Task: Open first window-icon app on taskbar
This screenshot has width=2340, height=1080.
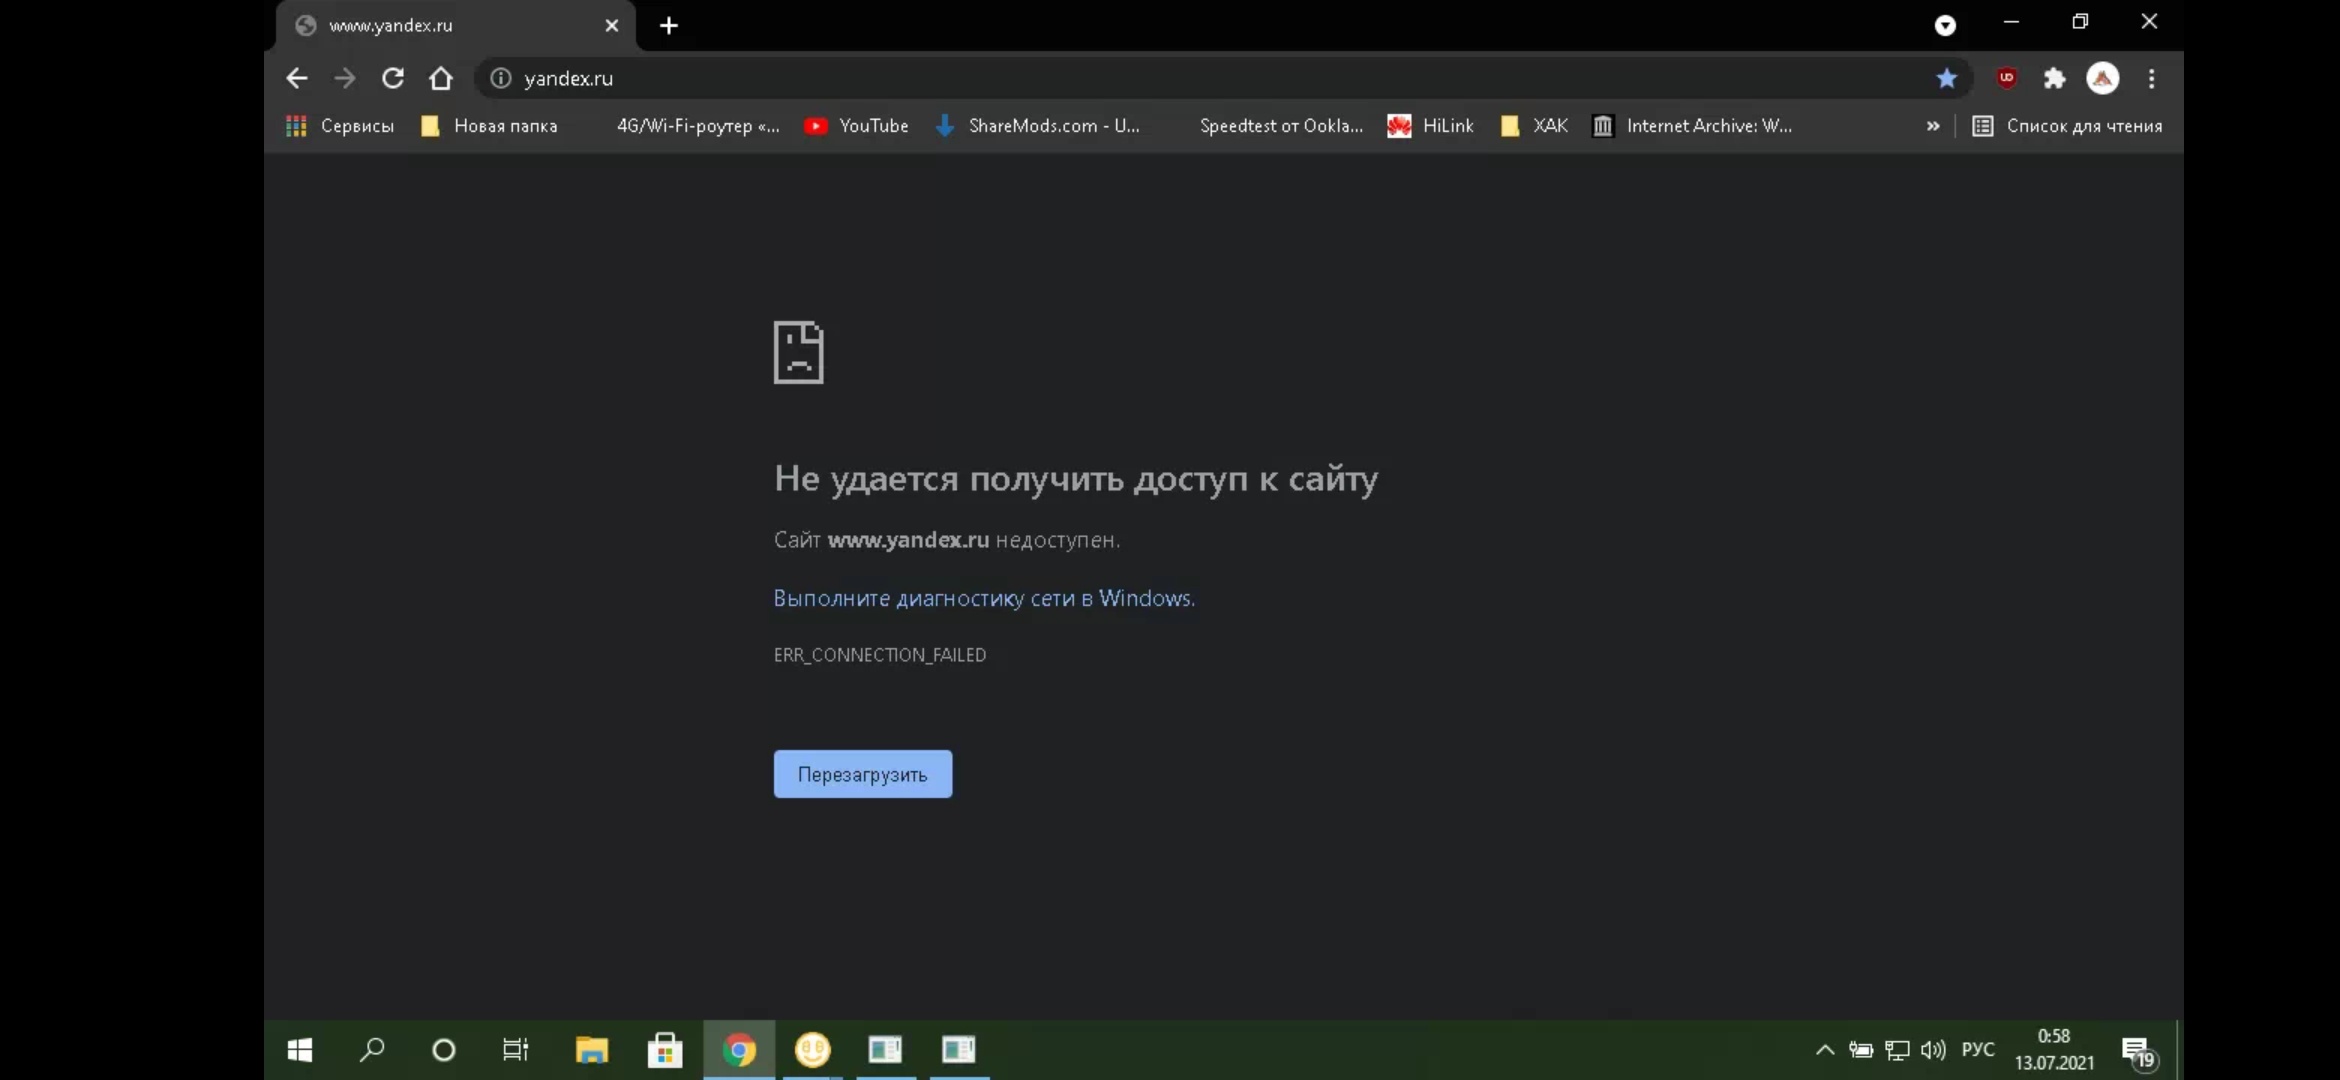Action: [x=885, y=1050]
